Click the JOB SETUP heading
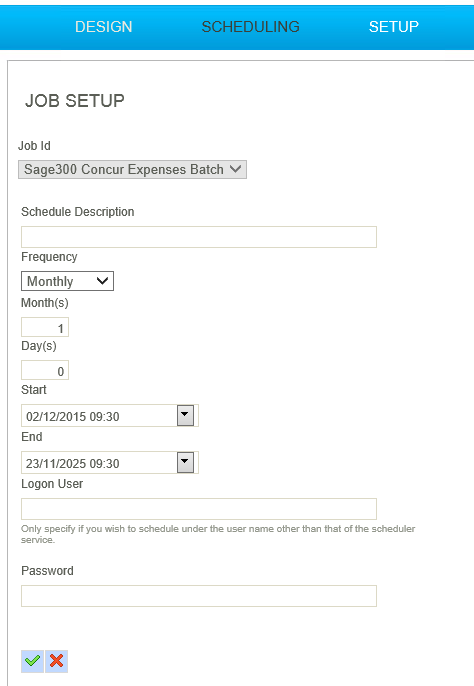This screenshot has height=686, width=474. point(75,101)
